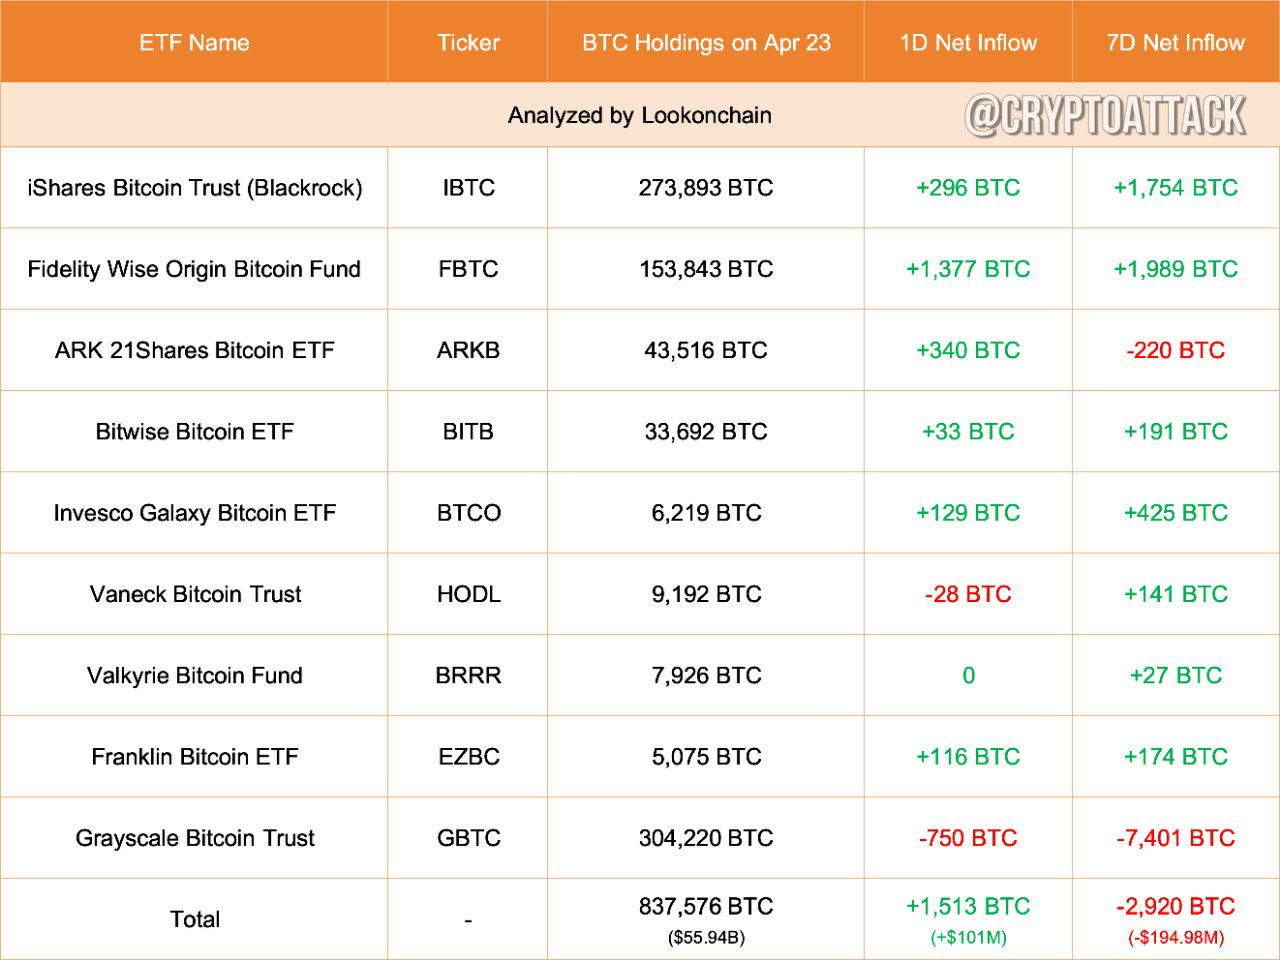The height and width of the screenshot is (960, 1280).
Task: Select the Grayscale Bitcoin Trust name
Action: click(x=195, y=838)
